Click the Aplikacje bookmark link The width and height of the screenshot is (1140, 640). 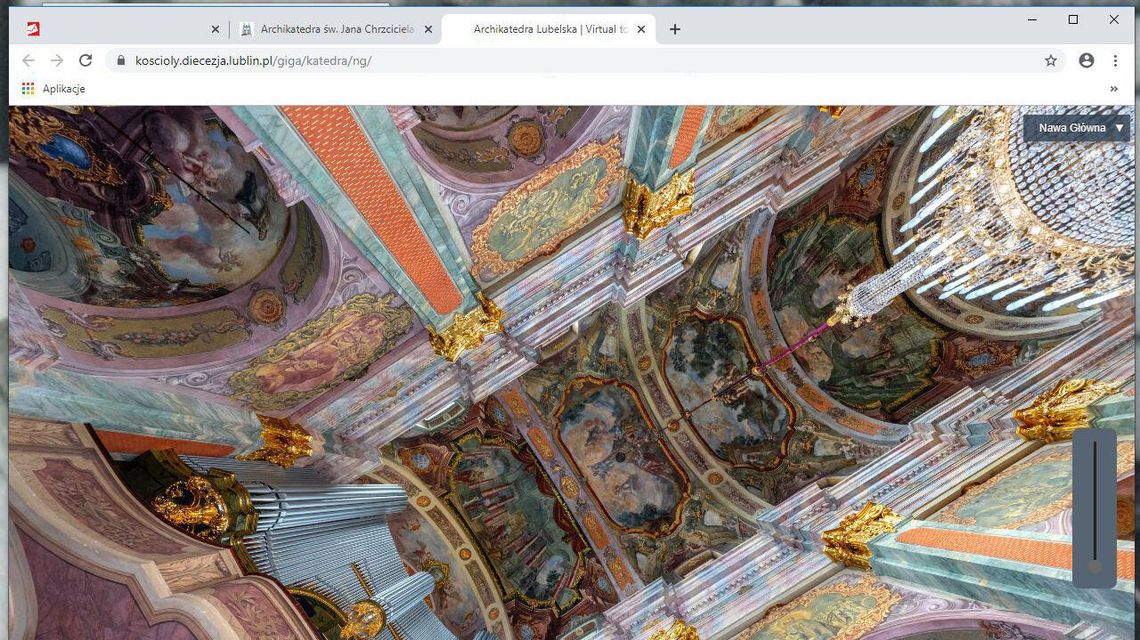(62, 88)
